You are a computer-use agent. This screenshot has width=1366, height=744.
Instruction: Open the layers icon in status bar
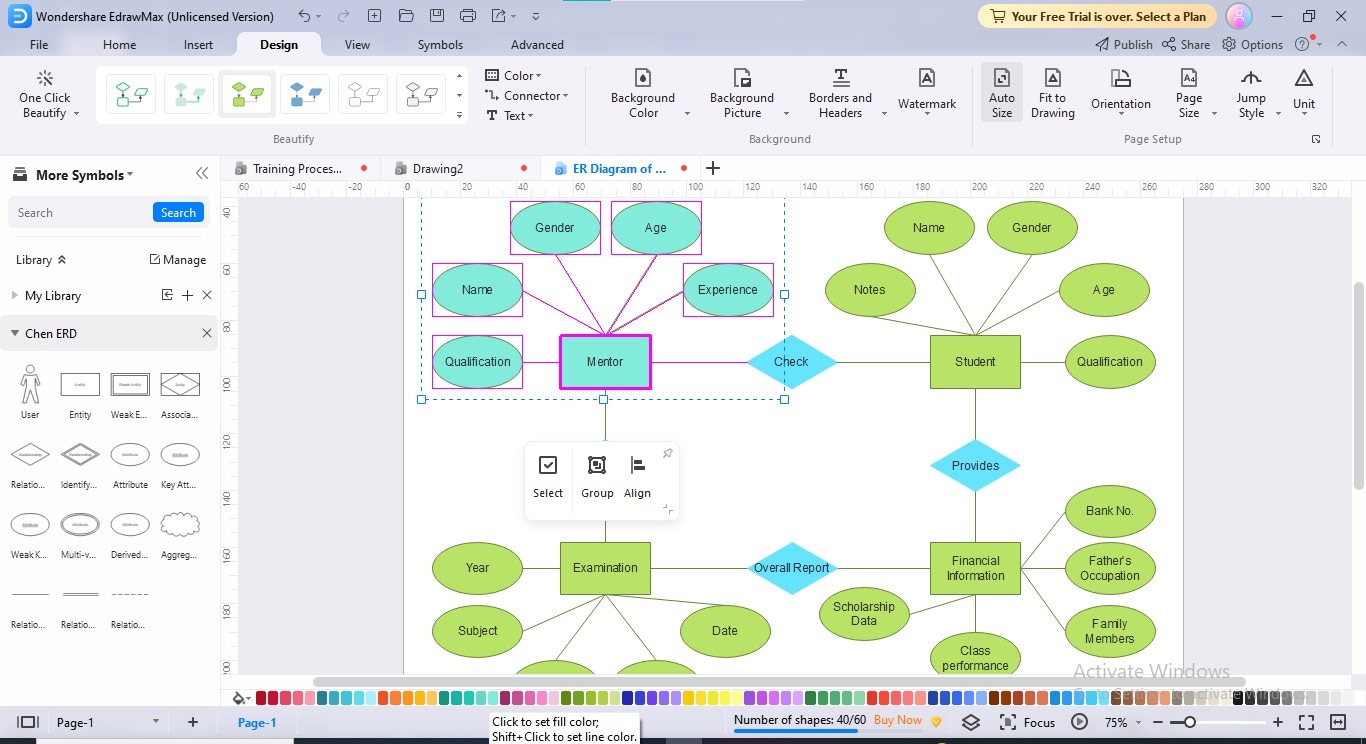(x=971, y=722)
